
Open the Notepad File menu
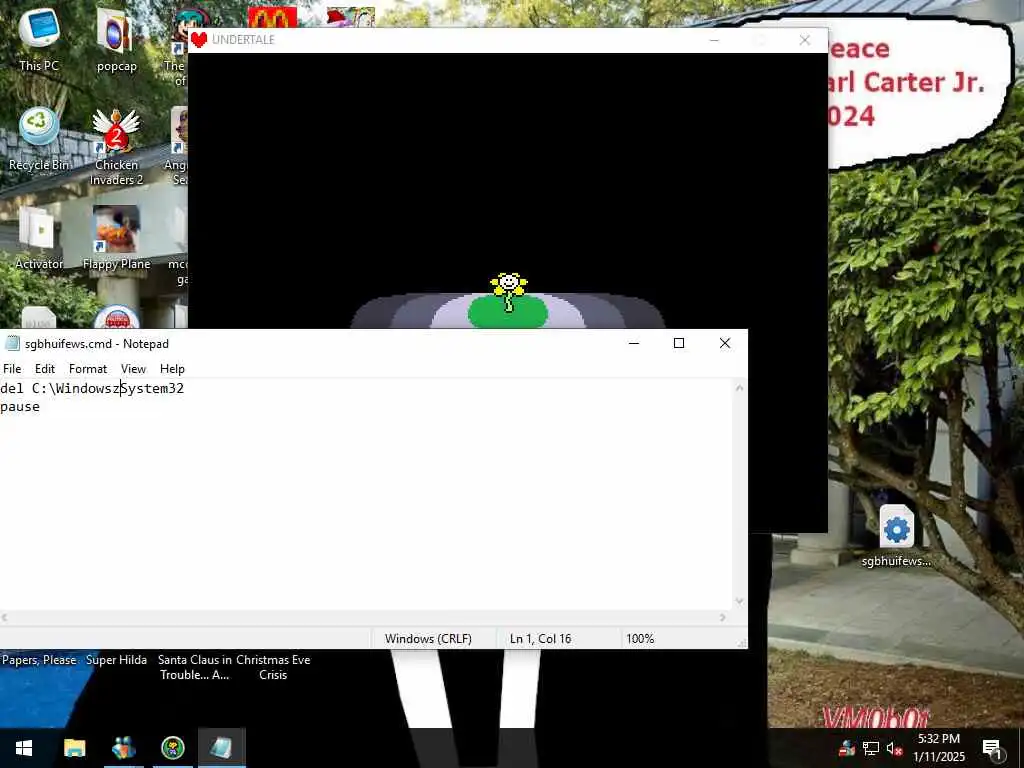(x=12, y=369)
